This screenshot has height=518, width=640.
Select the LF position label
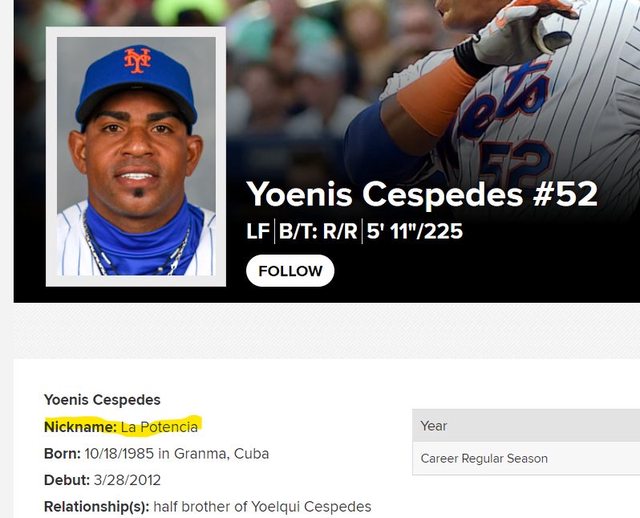coord(257,232)
